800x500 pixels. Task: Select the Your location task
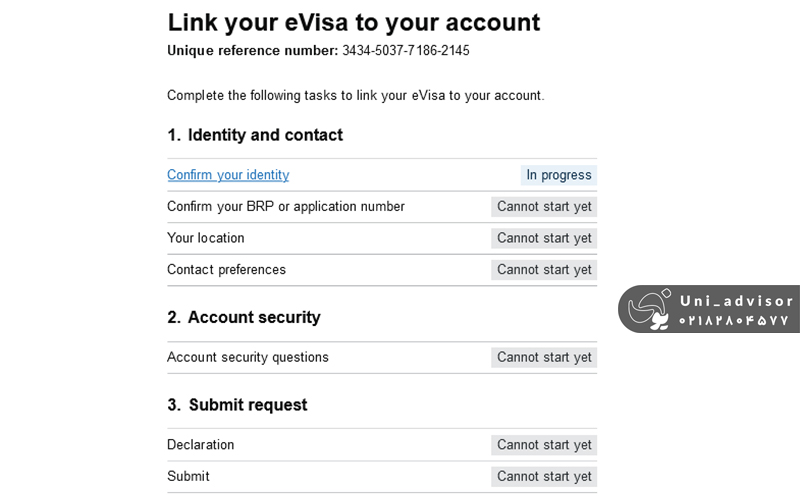pos(206,238)
